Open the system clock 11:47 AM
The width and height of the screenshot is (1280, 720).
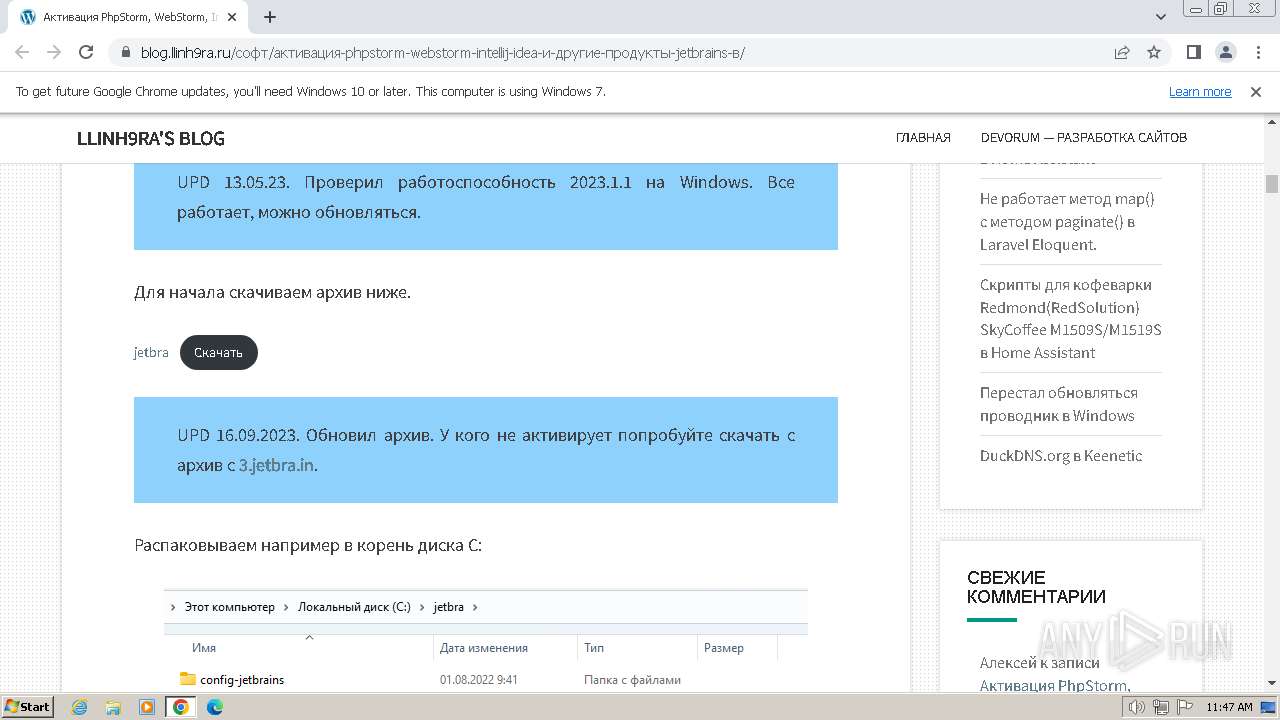pos(1229,707)
